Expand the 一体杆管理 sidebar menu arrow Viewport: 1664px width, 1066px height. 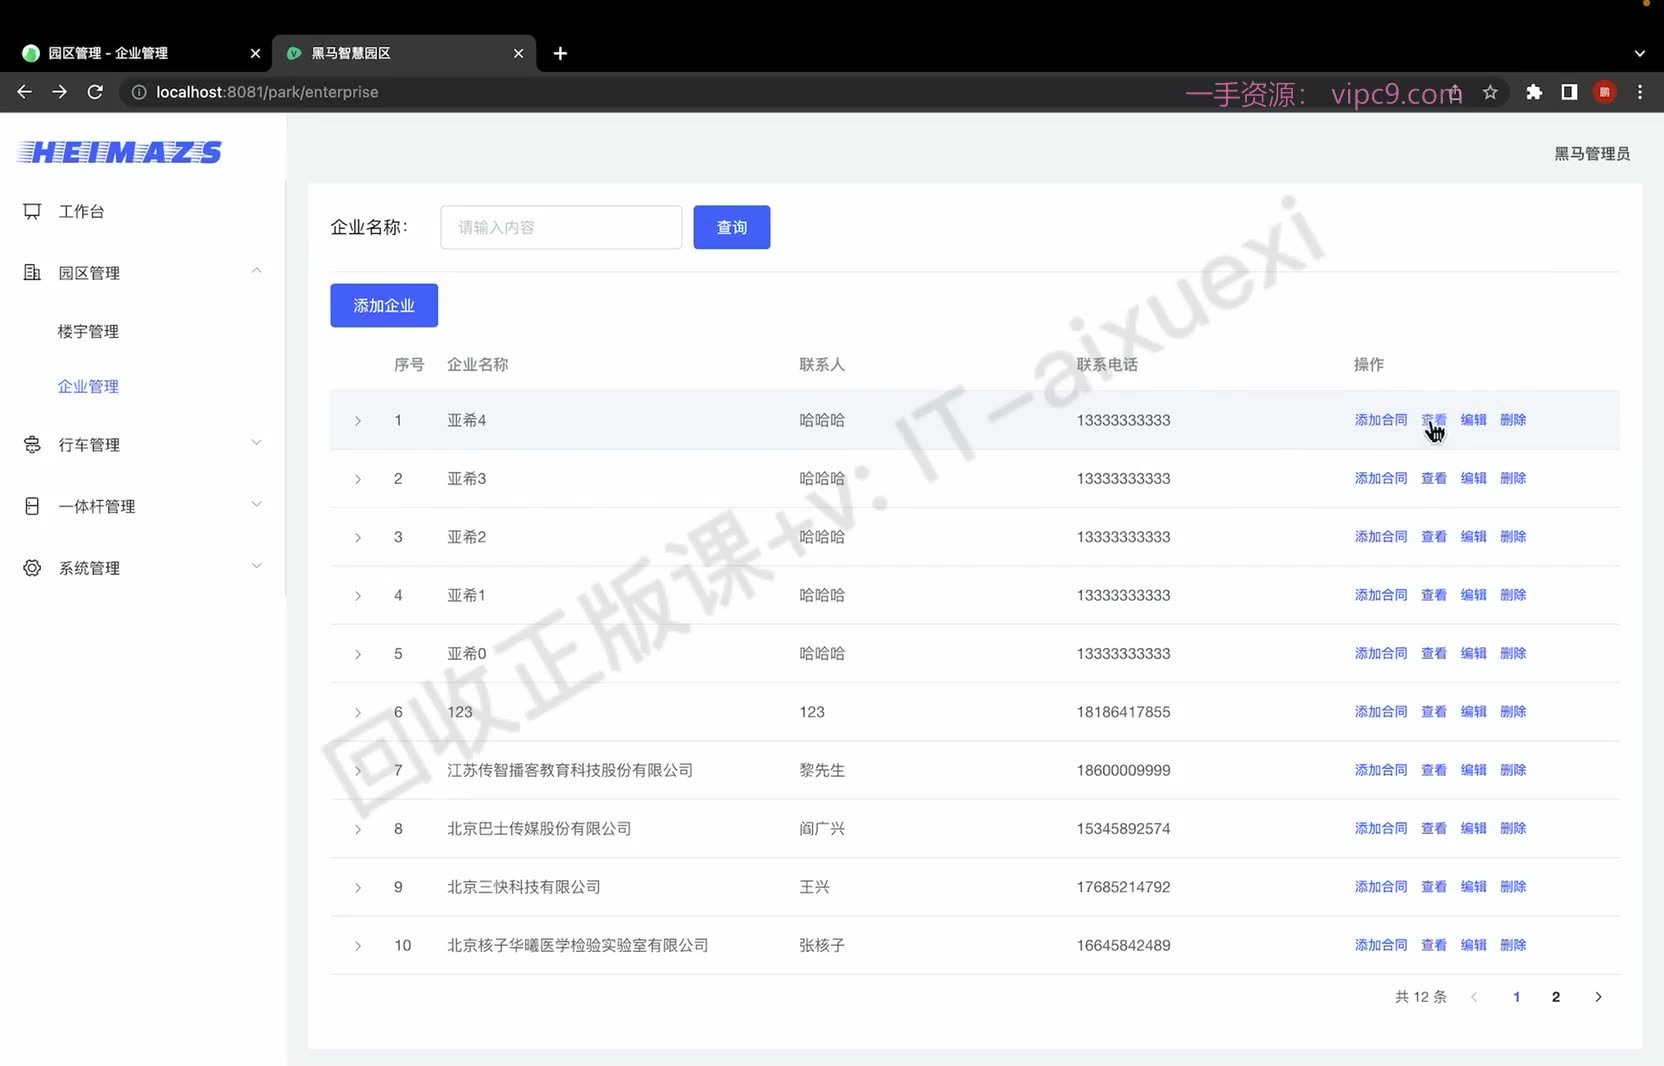click(257, 504)
